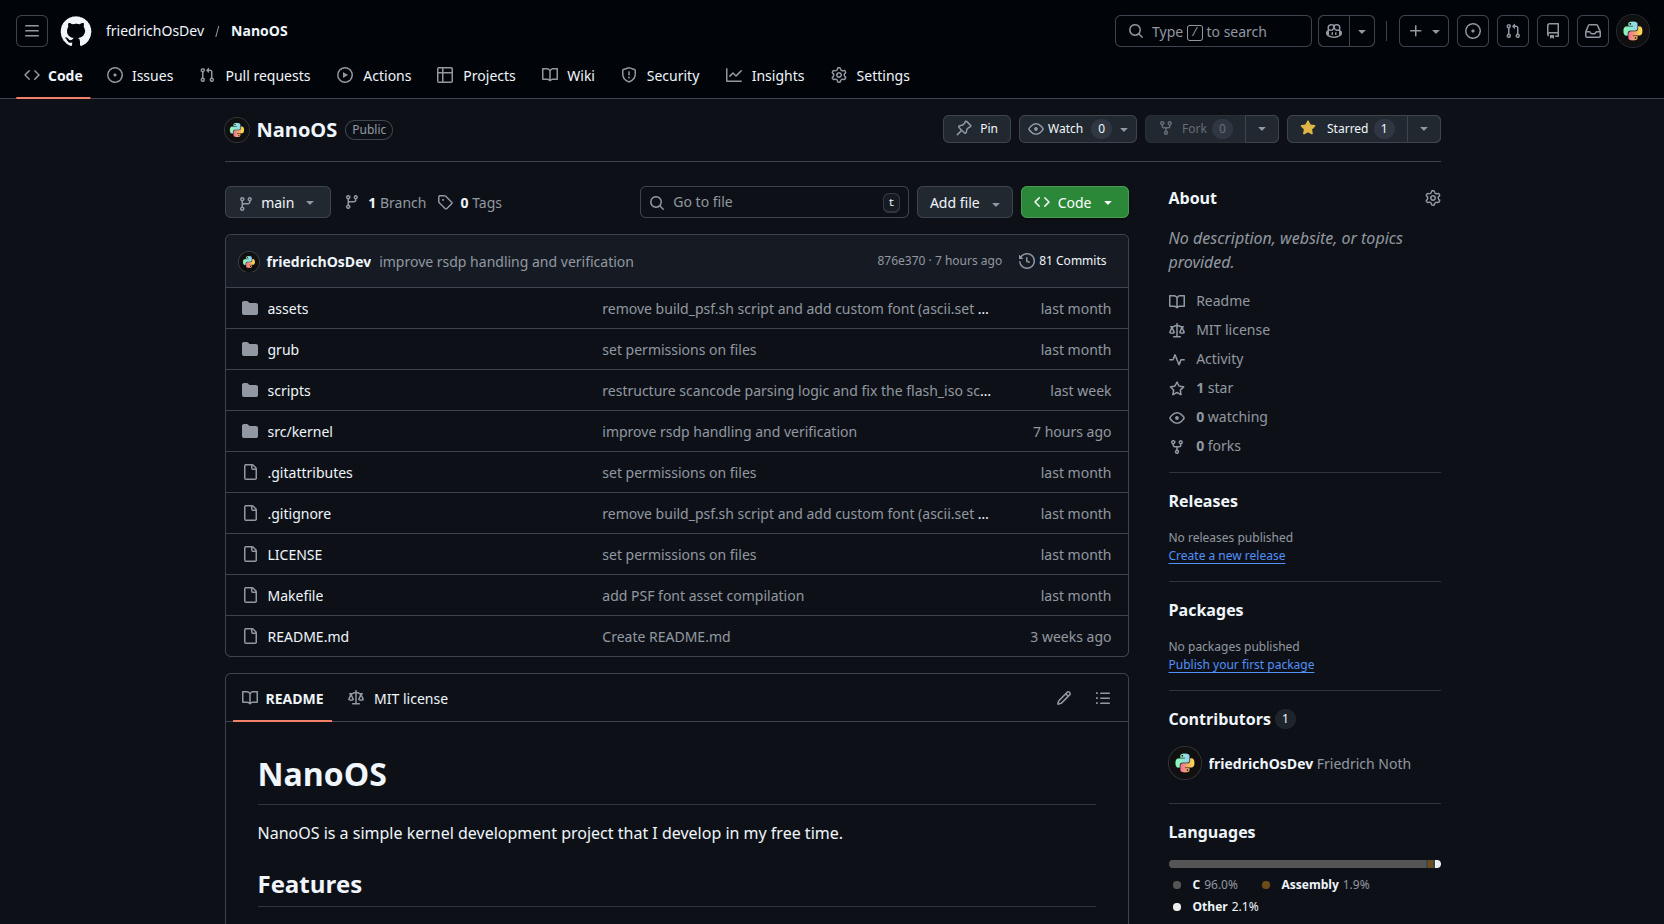Viewport: 1664px width, 924px height.
Task: Open notifications inbox icon
Action: click(x=1593, y=31)
